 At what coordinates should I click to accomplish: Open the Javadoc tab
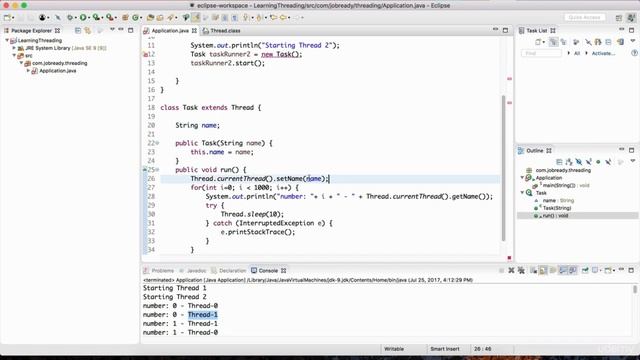[x=193, y=271]
